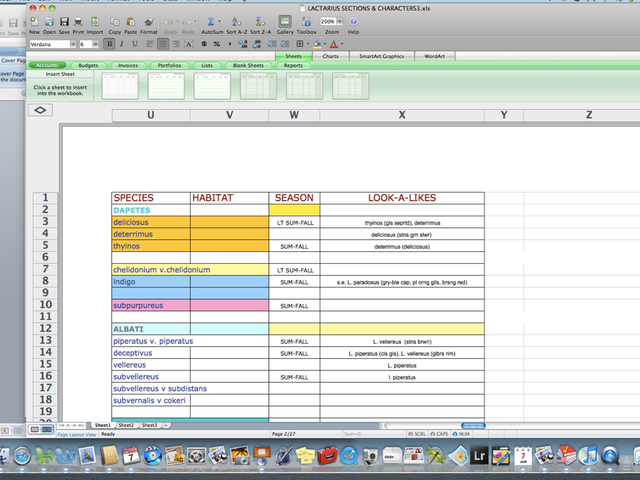Toggle underline formatting

133,44
